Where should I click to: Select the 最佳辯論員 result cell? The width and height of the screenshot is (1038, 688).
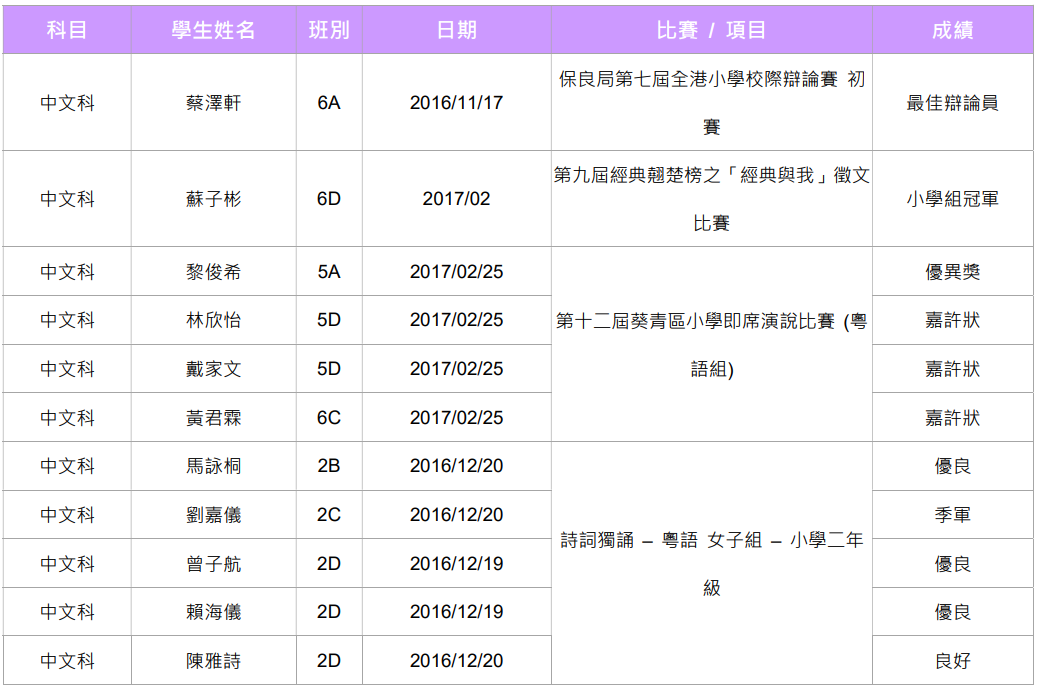pyautogui.click(x=952, y=103)
